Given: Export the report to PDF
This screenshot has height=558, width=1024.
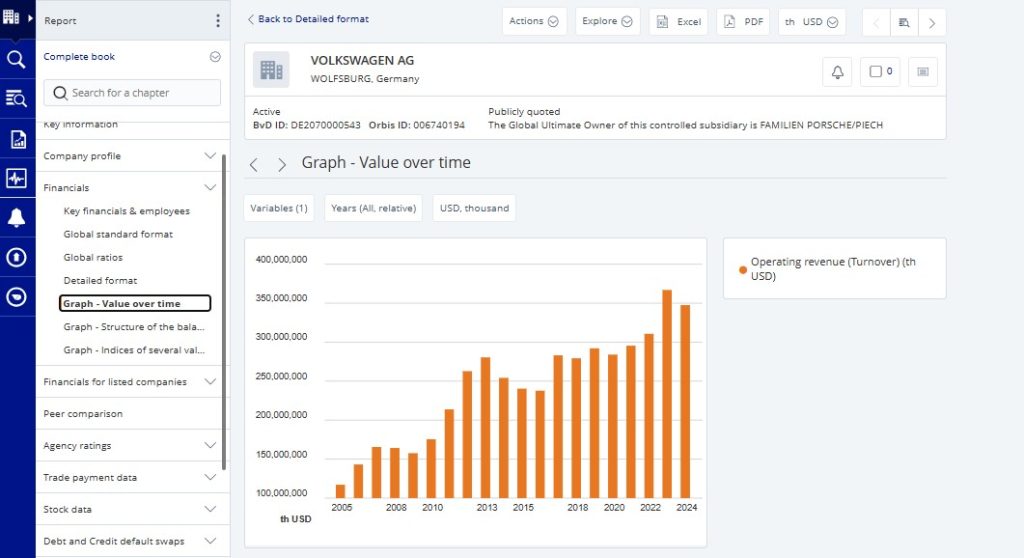Looking at the screenshot, I should point(743,22).
